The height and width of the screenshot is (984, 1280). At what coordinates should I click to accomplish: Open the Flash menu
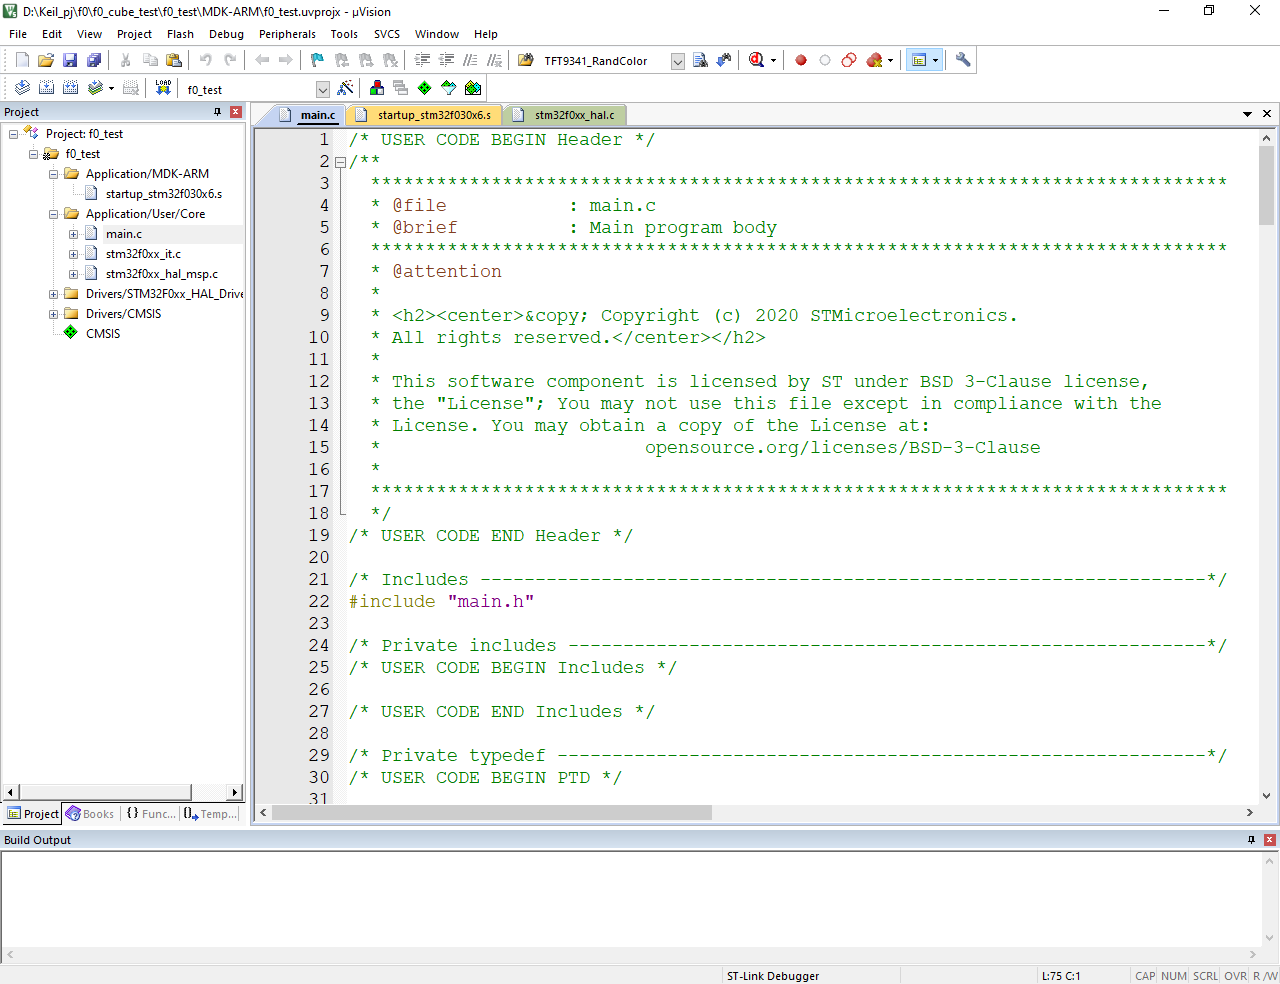click(x=180, y=34)
